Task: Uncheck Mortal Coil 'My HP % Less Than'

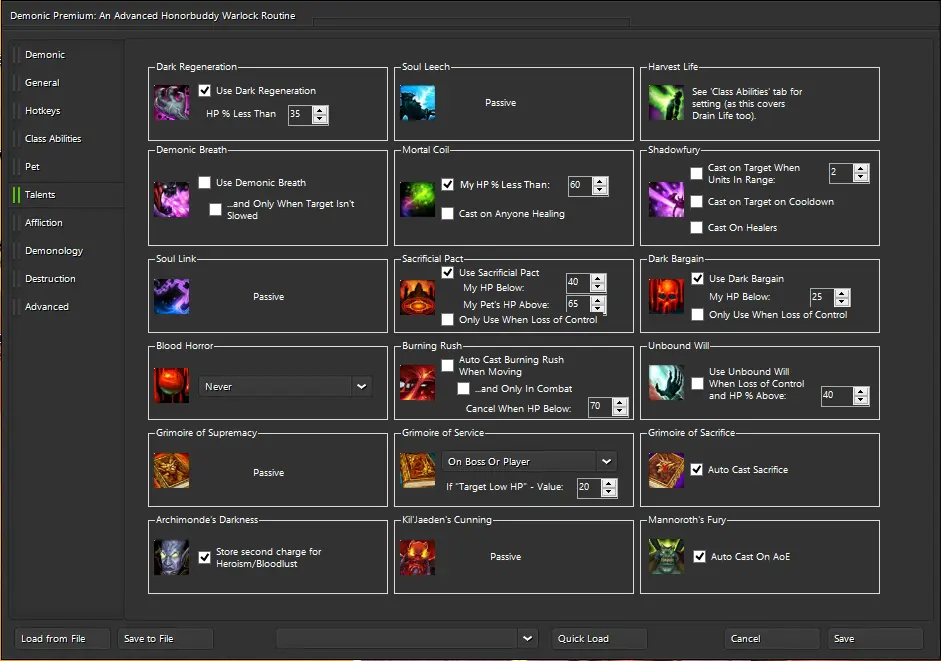Action: coord(448,185)
